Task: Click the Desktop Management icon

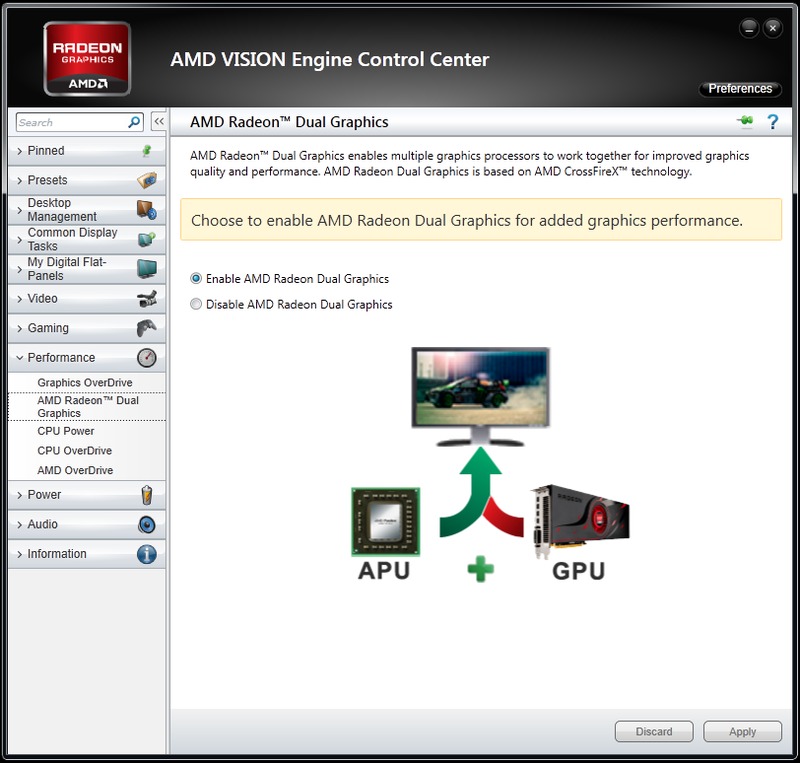Action: [147, 210]
